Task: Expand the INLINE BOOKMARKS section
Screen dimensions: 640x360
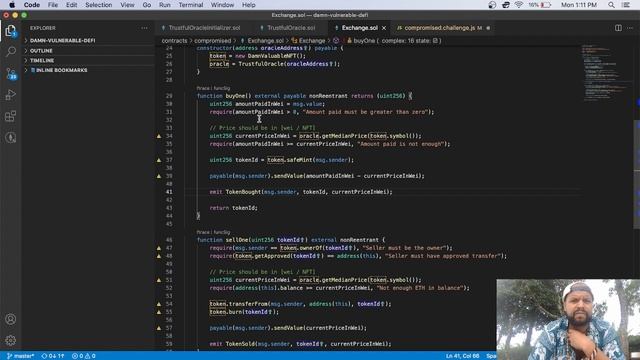Action: [61, 70]
